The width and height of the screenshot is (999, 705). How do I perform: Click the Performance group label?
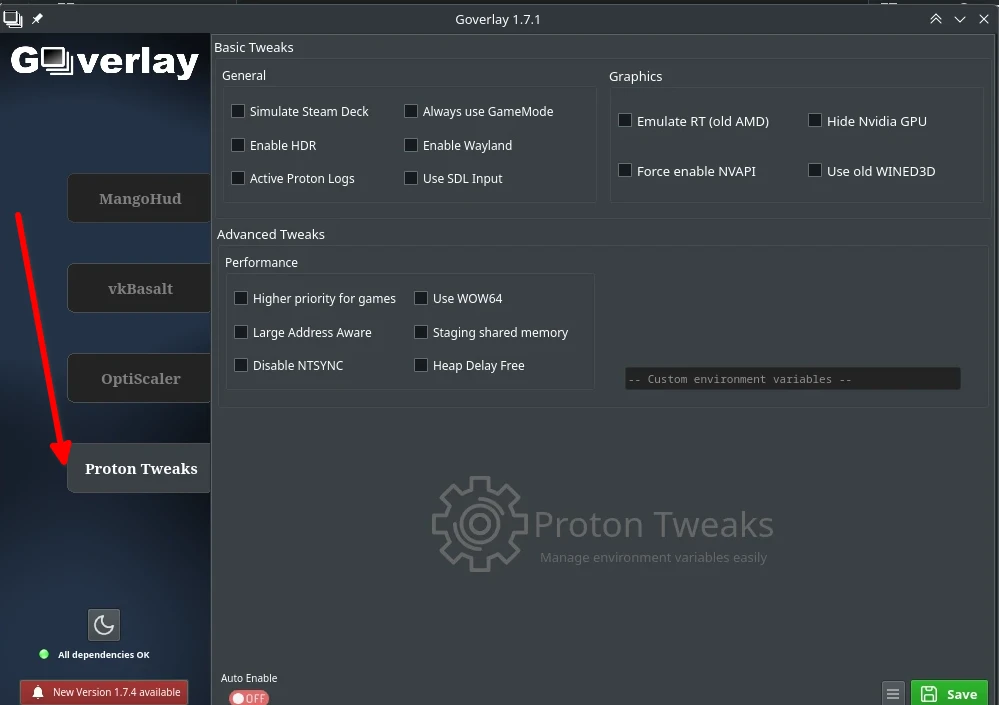(261, 262)
